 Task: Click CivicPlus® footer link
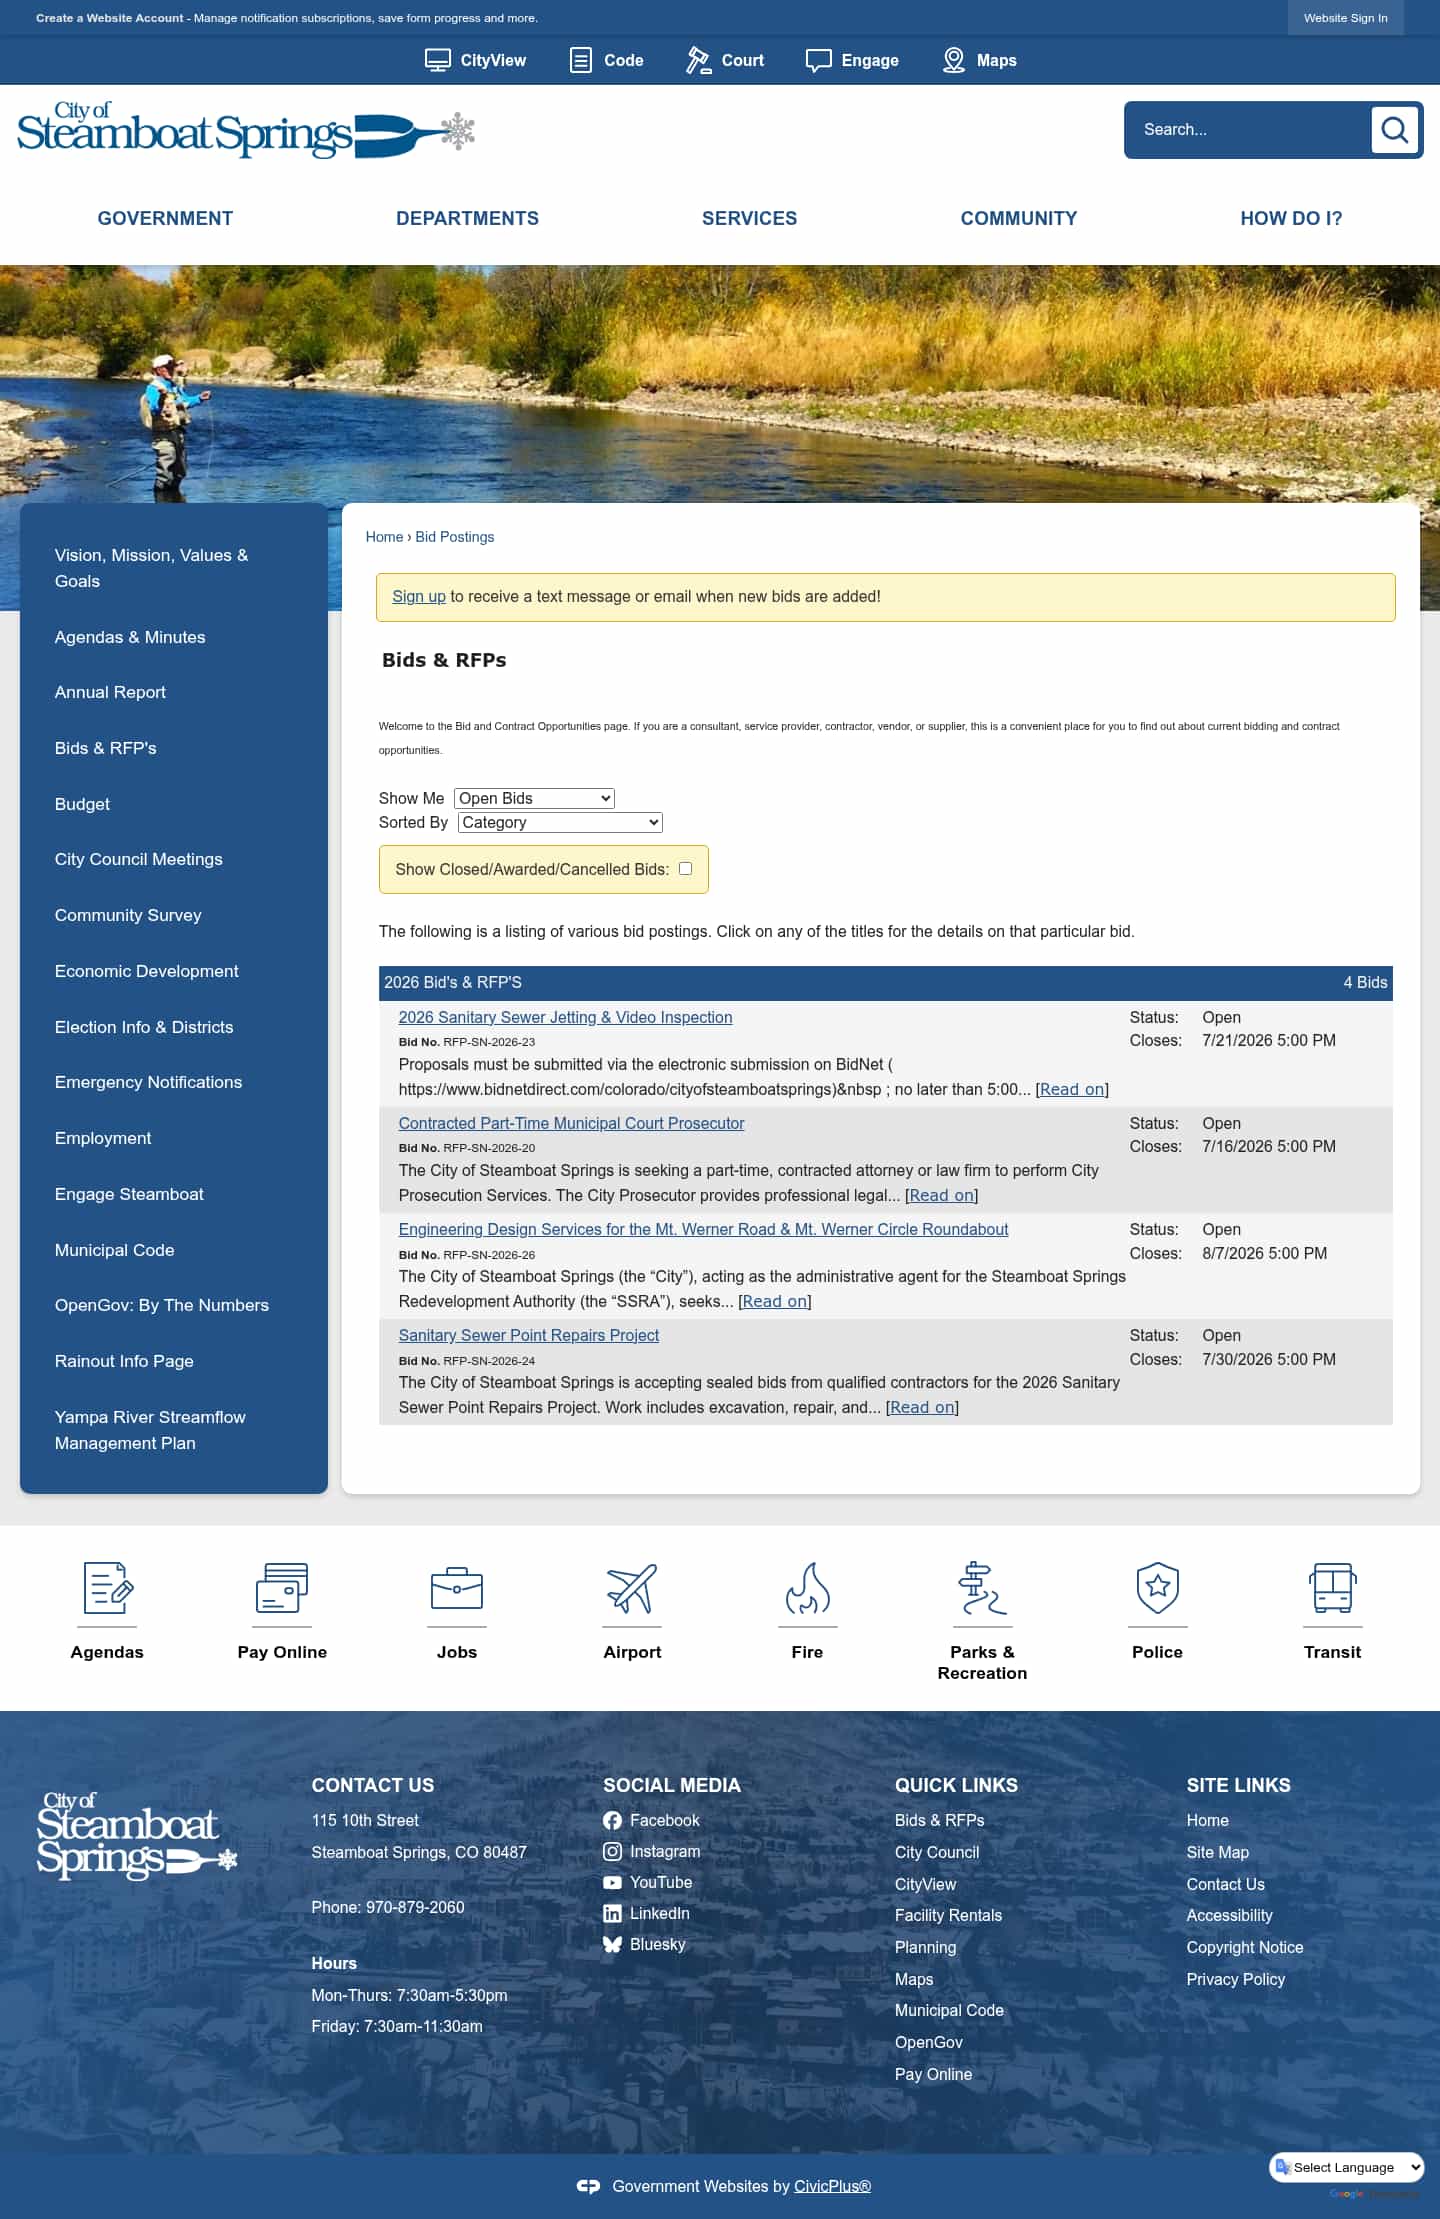pyautogui.click(x=832, y=2187)
